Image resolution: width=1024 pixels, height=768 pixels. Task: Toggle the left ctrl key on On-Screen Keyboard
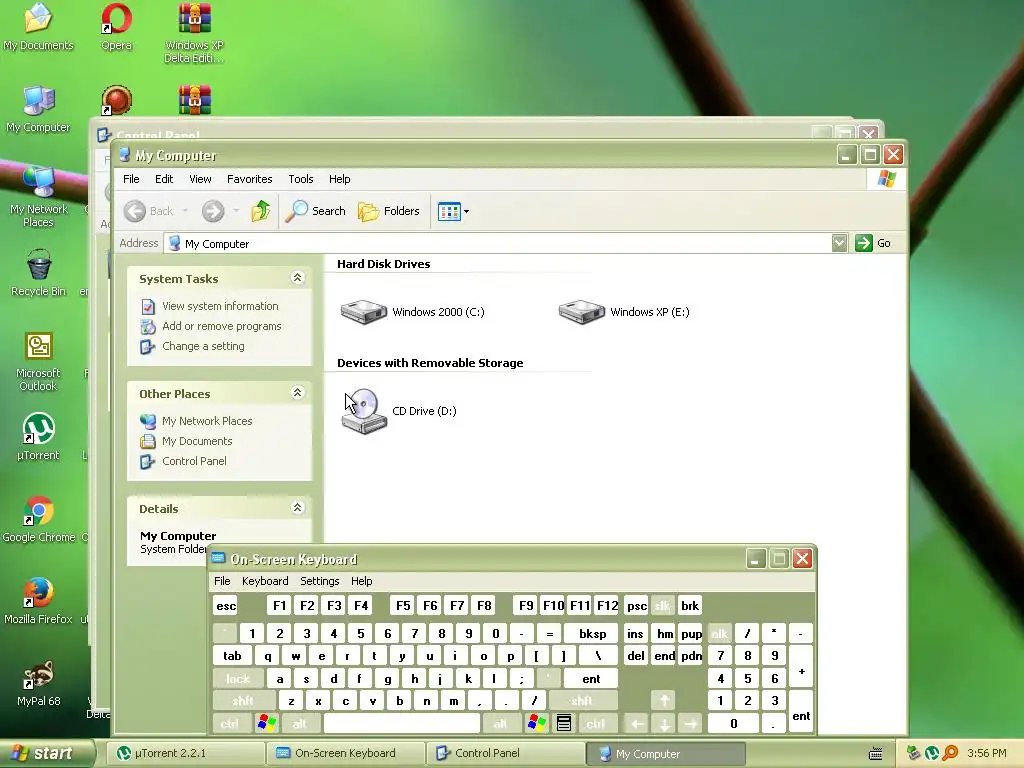pyautogui.click(x=229, y=724)
